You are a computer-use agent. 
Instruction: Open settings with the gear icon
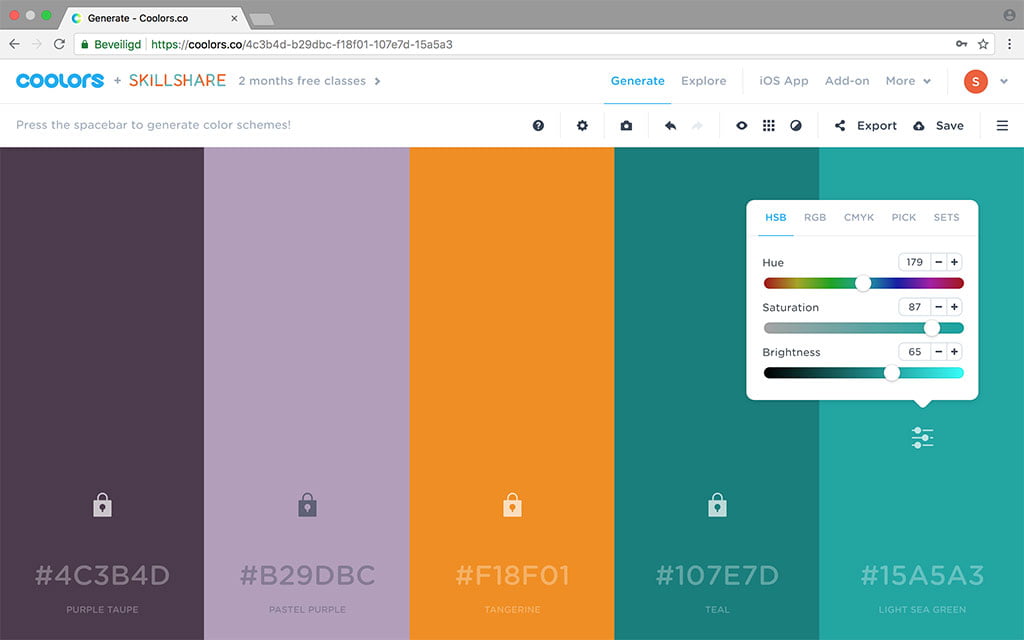pyautogui.click(x=582, y=126)
